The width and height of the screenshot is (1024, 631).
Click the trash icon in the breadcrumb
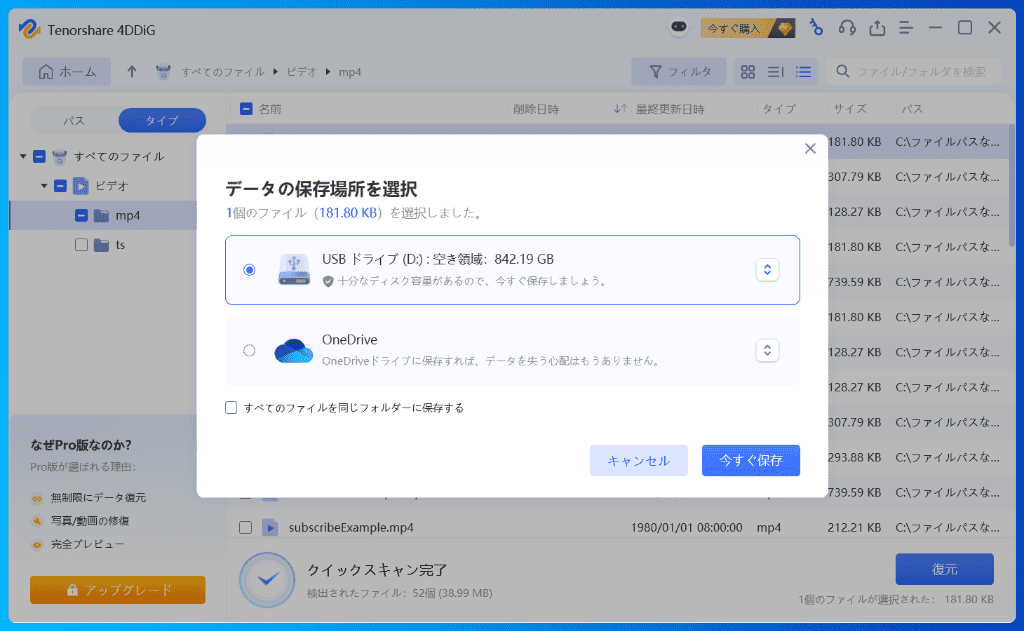163,72
